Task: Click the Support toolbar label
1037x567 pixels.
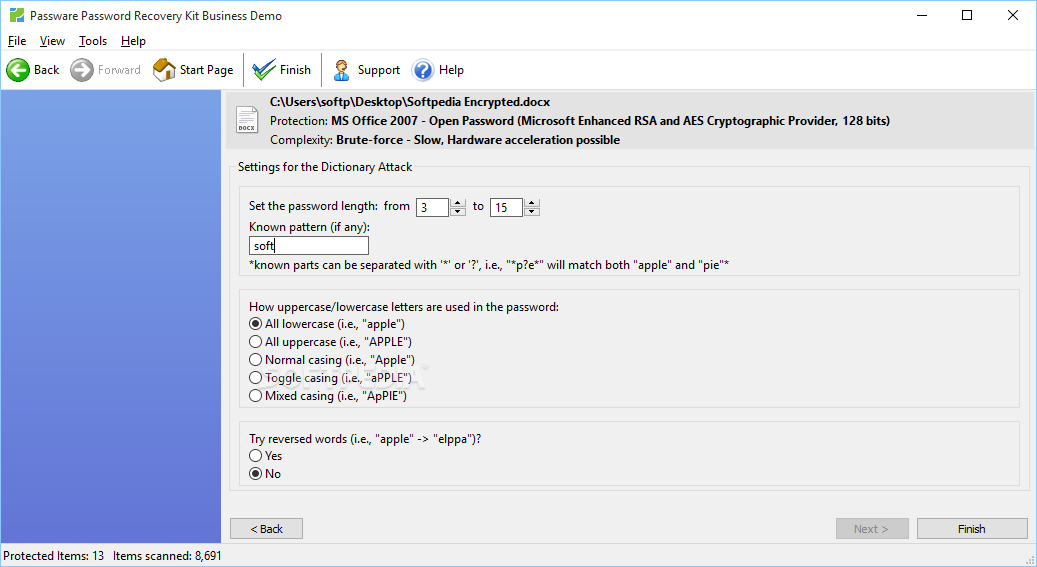Action: pyautogui.click(x=379, y=69)
